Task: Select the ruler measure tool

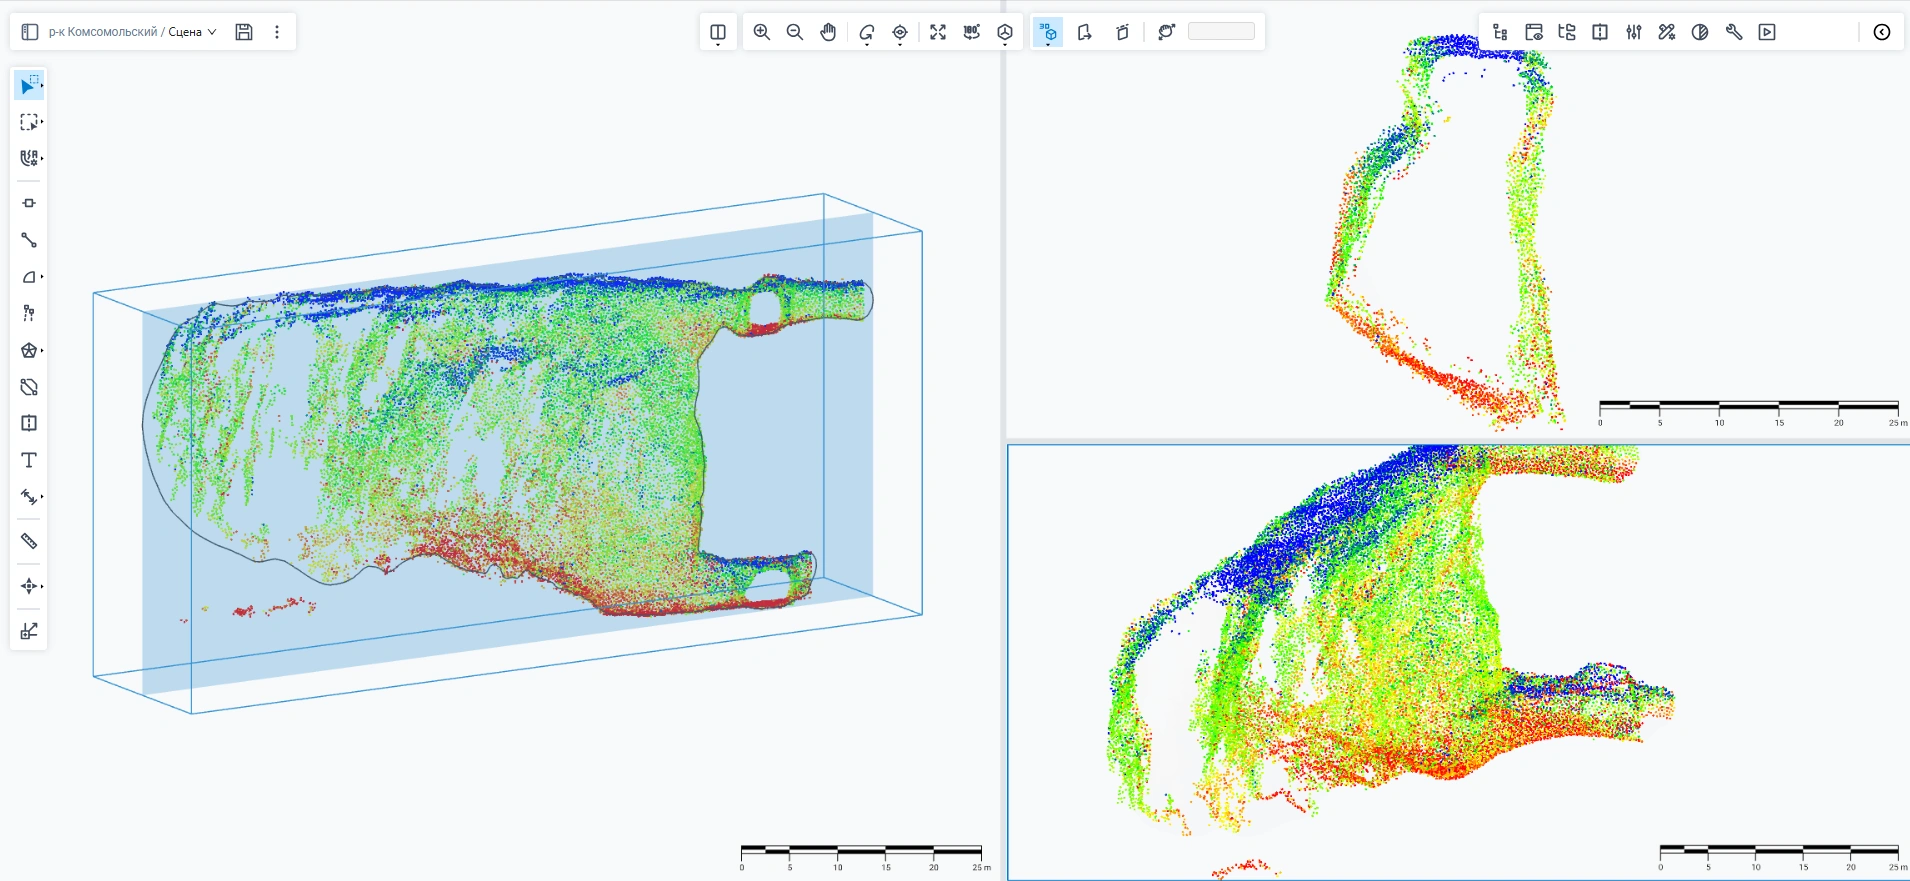Action: (x=29, y=541)
